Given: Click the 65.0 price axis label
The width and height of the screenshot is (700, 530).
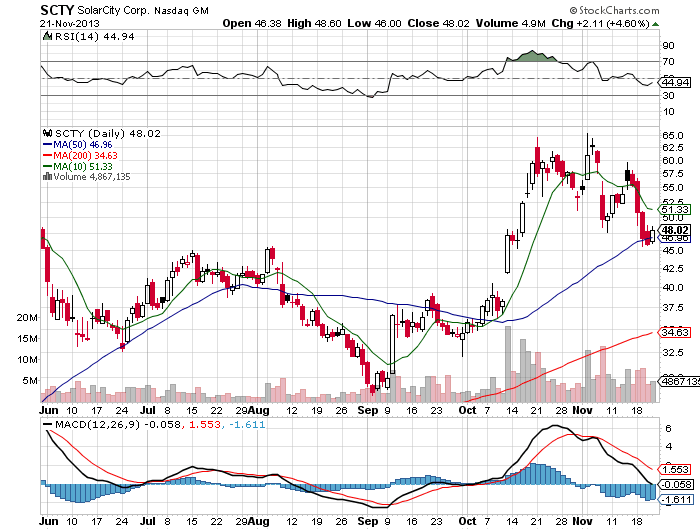Looking at the screenshot, I should click(673, 135).
